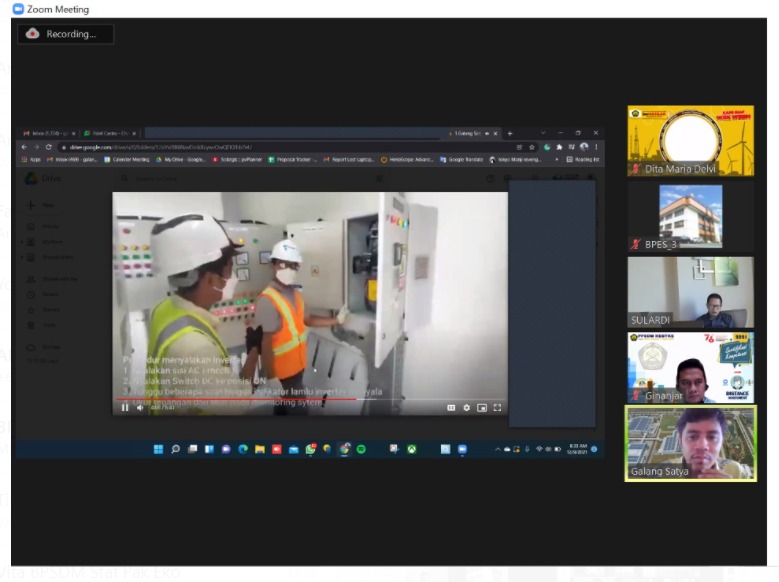The image size is (779, 582).
Task: Switch to Chrome in the shared taskbar
Action: [x=344, y=449]
